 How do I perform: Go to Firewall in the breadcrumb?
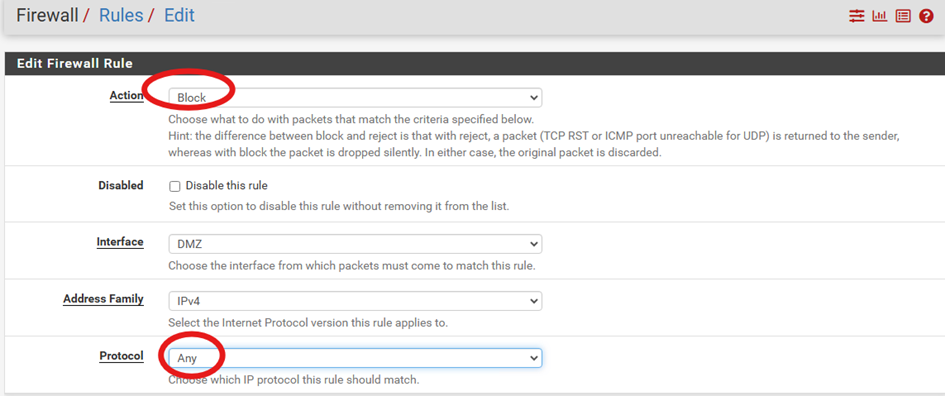(47, 15)
